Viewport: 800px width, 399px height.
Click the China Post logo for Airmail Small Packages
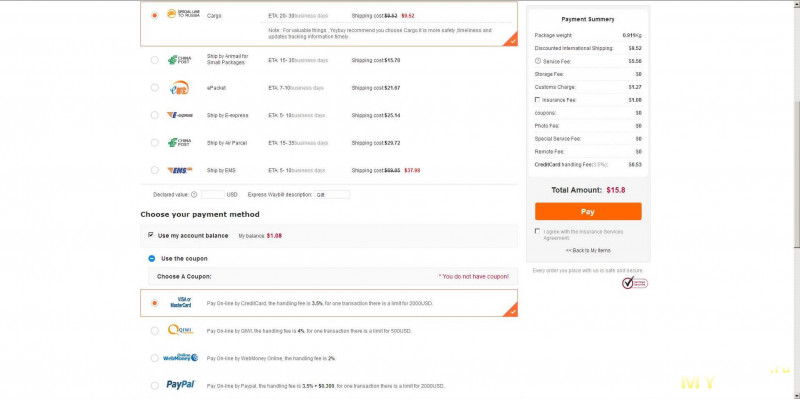click(180, 60)
